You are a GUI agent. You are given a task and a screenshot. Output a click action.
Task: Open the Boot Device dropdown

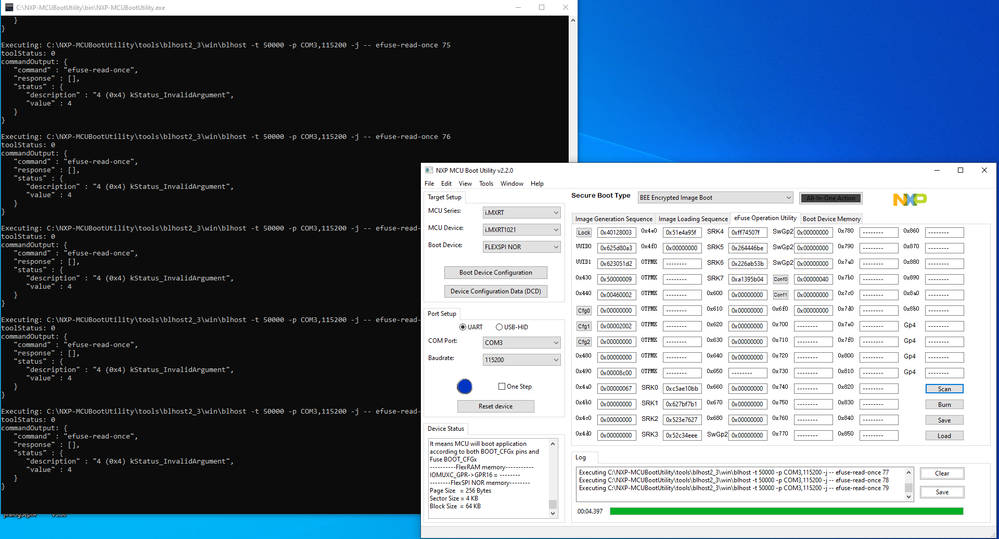[x=521, y=247]
